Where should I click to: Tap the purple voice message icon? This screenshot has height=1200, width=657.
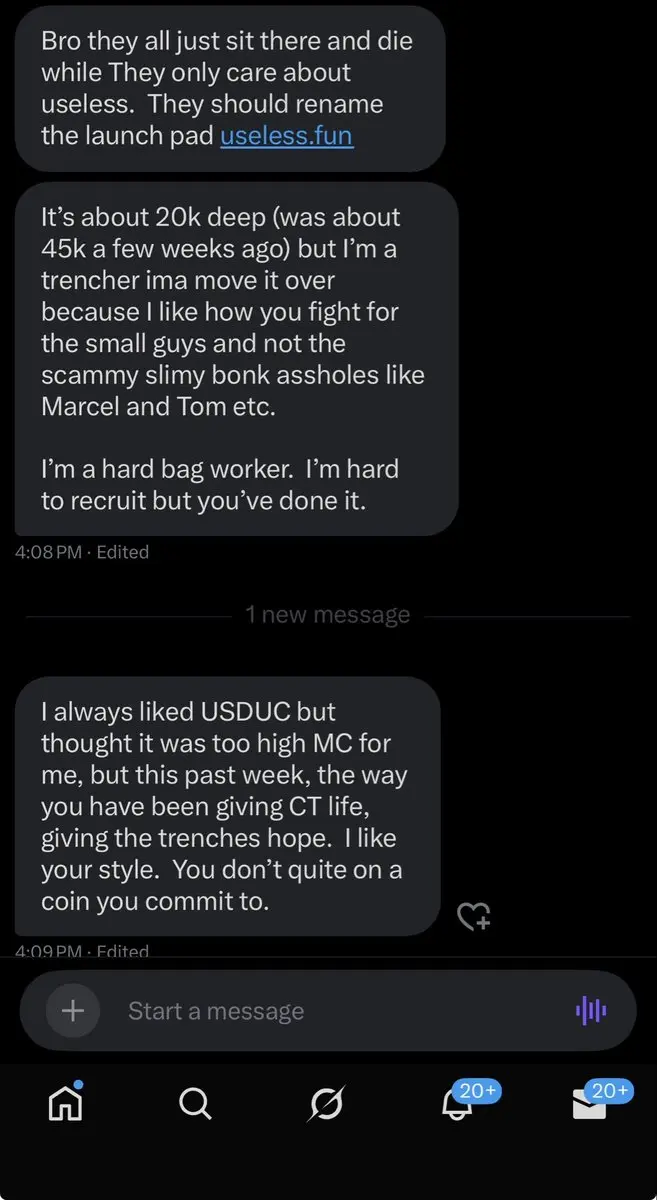click(x=591, y=1011)
